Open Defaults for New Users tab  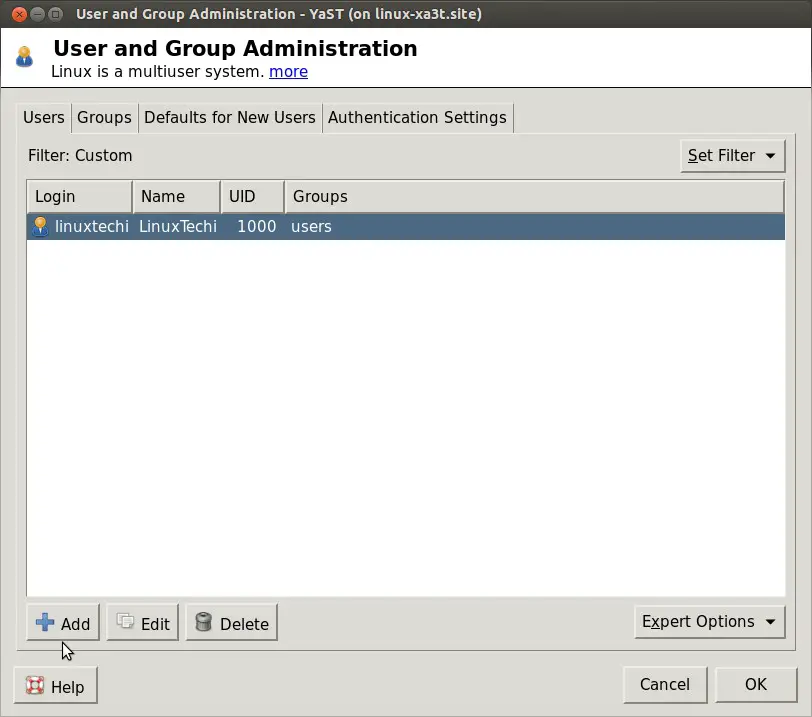pyautogui.click(x=229, y=118)
